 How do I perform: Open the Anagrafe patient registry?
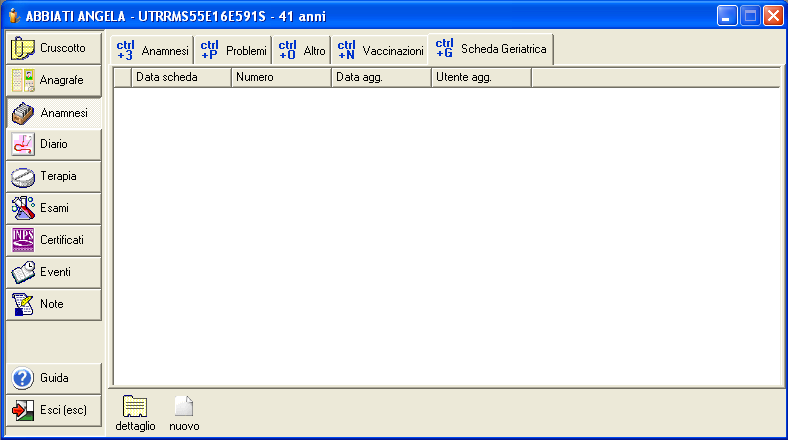54,80
